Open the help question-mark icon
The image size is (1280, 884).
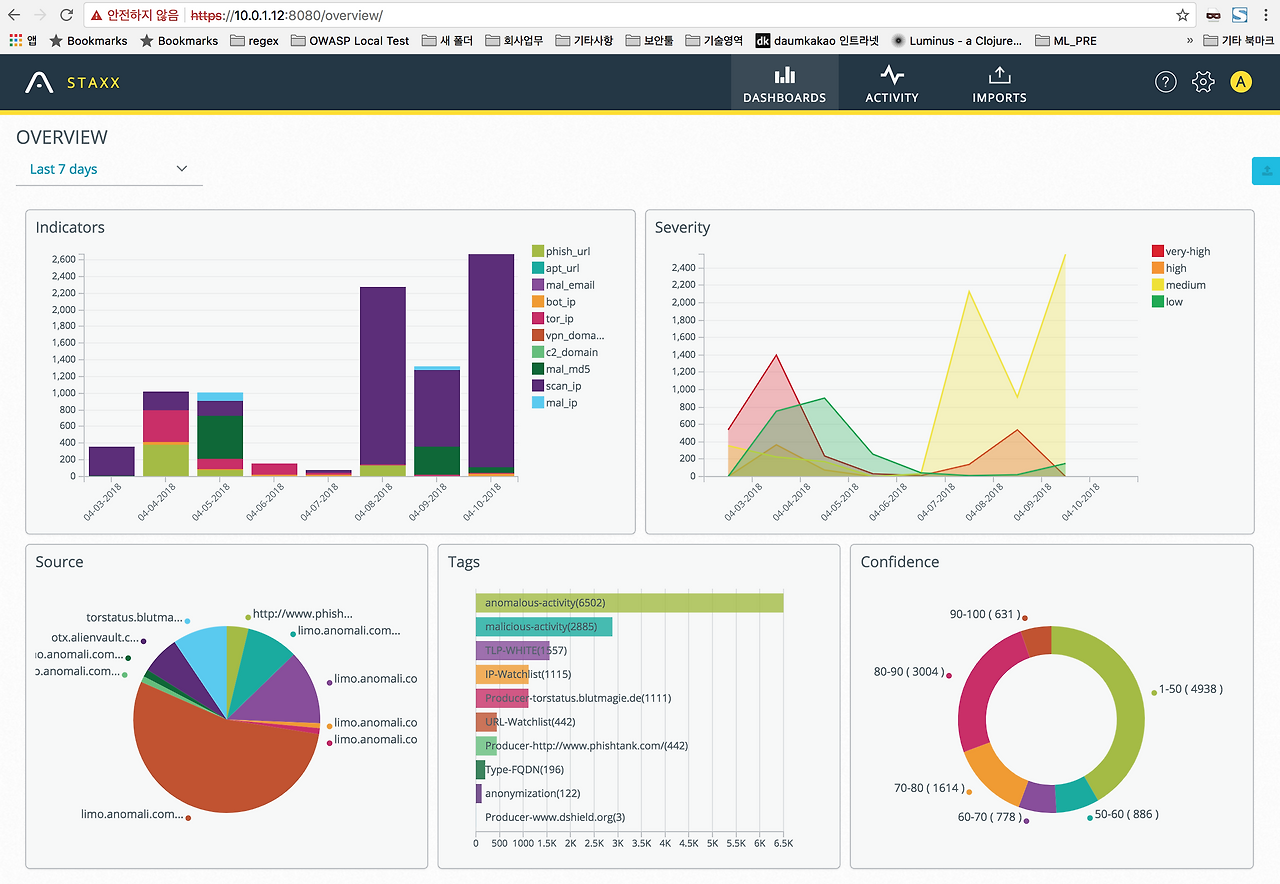pos(1166,82)
